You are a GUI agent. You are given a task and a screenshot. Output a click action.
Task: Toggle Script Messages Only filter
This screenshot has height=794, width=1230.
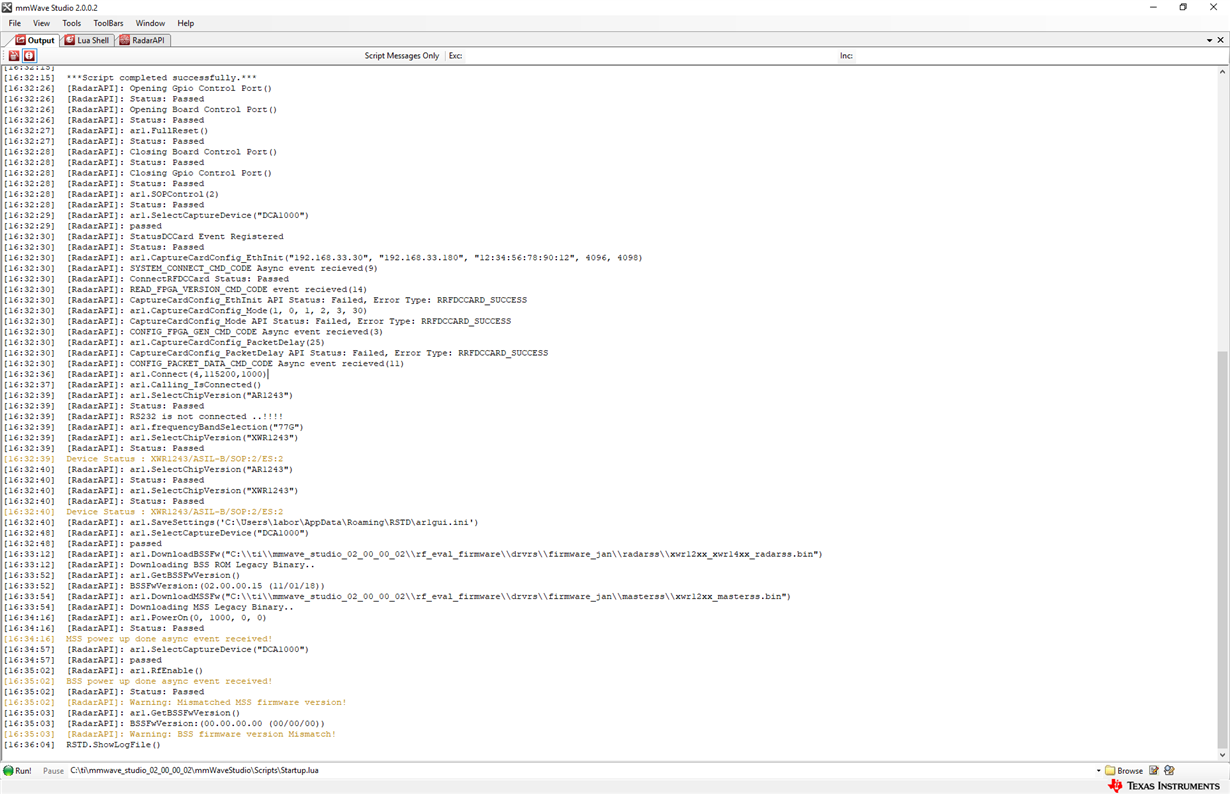[402, 56]
